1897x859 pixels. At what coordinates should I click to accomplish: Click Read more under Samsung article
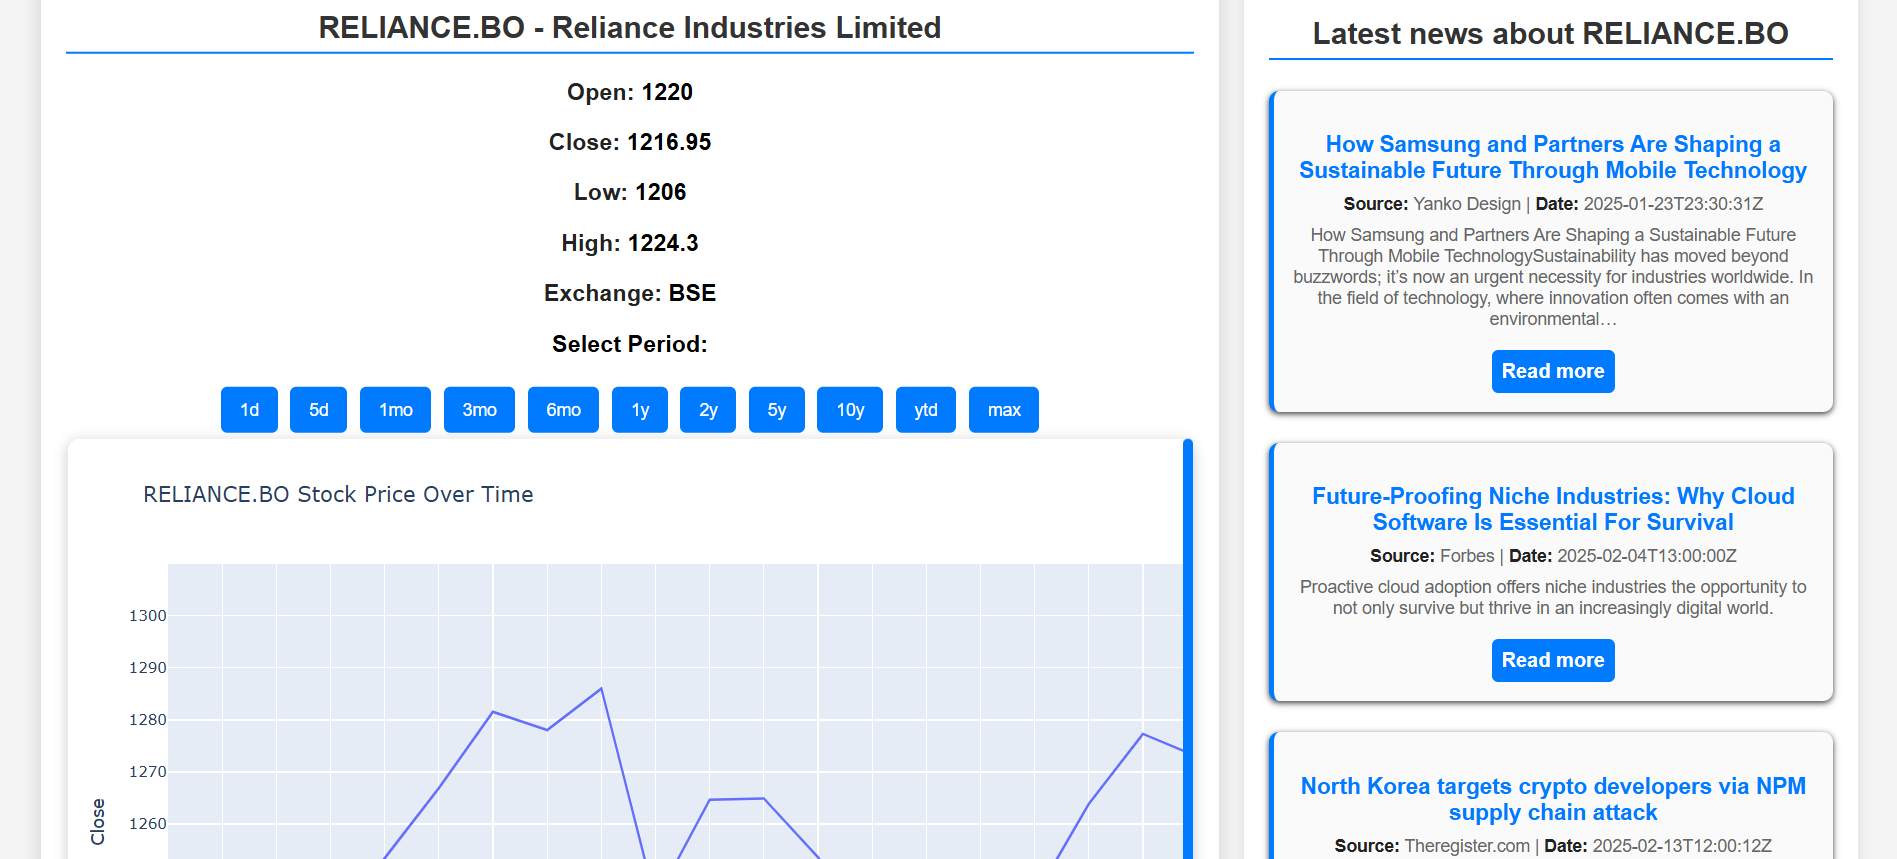pyautogui.click(x=1553, y=371)
